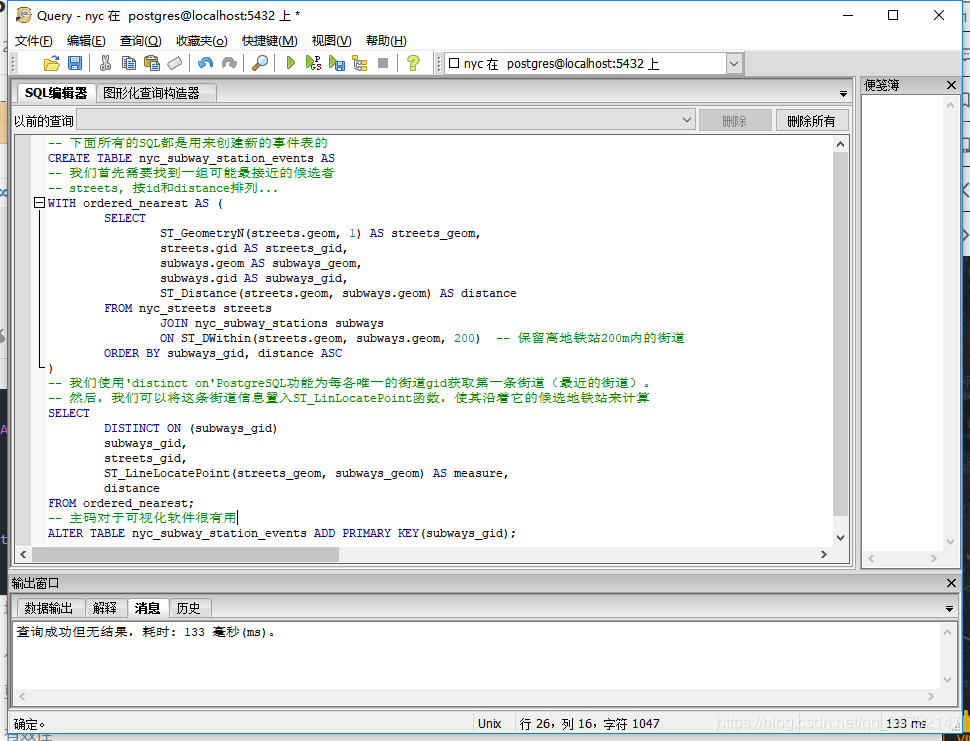Image resolution: width=970 pixels, height=741 pixels.
Task: Click the editor vertical scrollbar up arrow
Action: (840, 144)
